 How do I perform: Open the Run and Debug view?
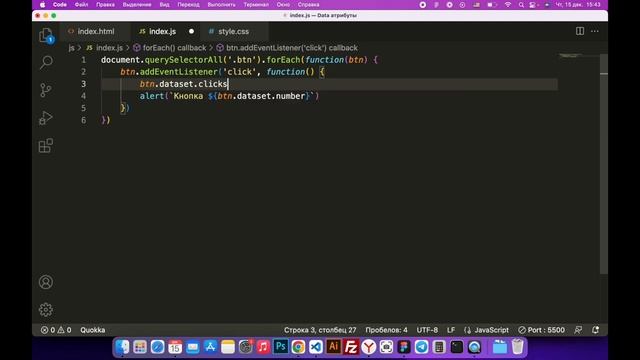pyautogui.click(x=46, y=118)
